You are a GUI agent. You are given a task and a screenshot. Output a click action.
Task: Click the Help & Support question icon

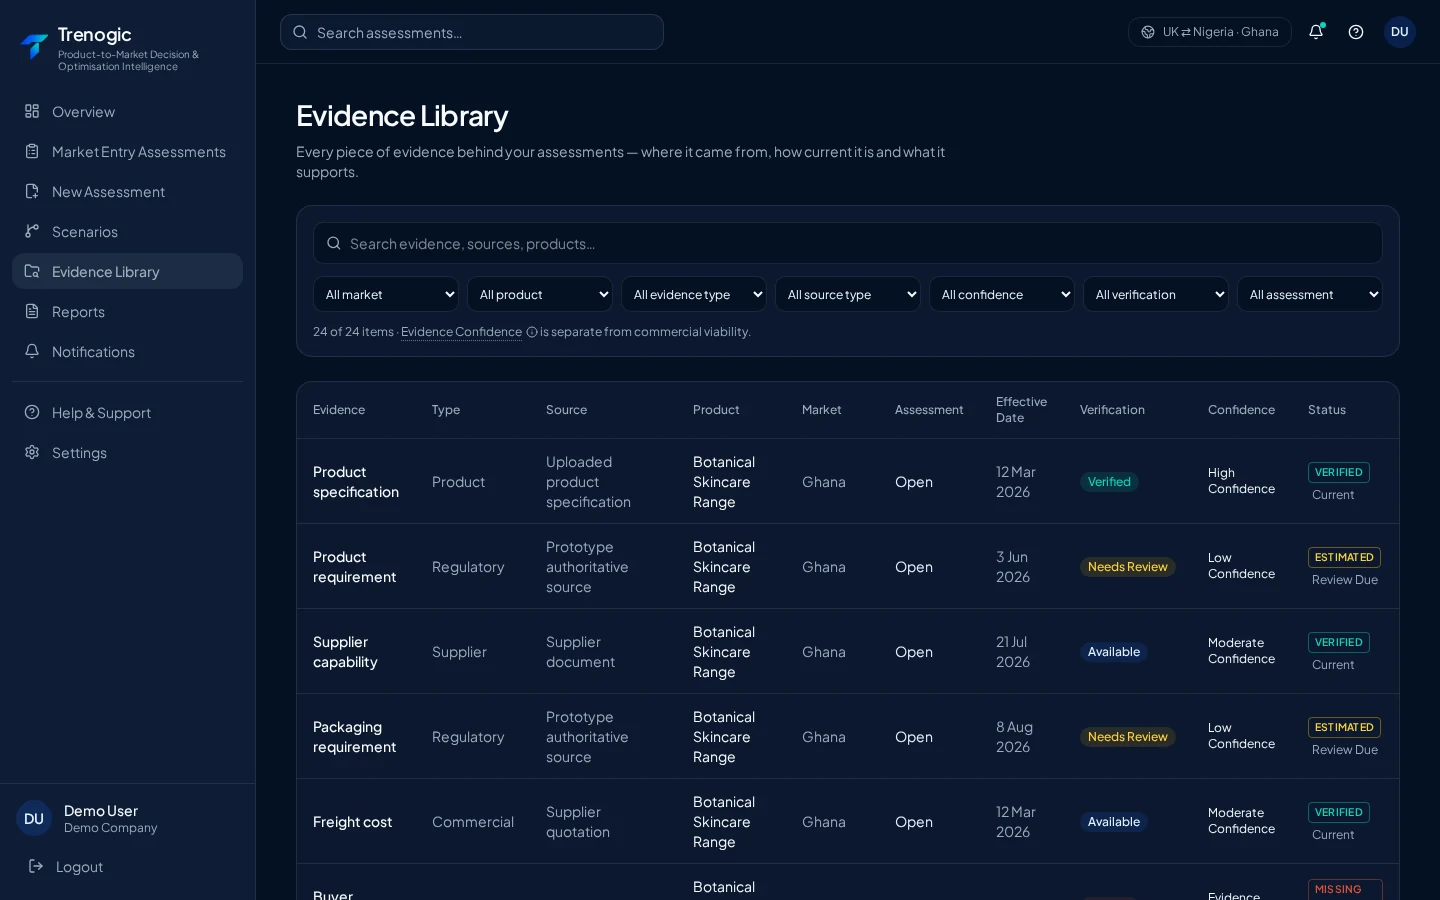[32, 412]
